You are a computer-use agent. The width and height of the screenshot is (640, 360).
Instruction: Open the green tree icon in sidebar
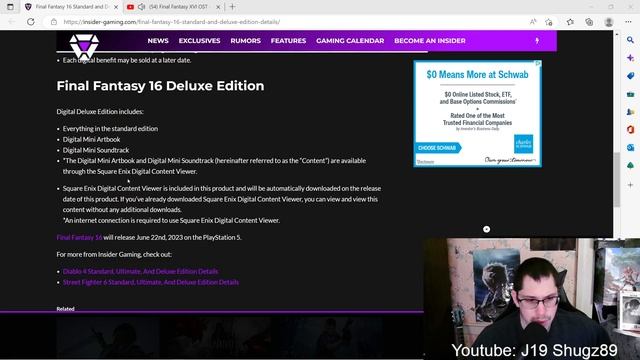coord(630,166)
